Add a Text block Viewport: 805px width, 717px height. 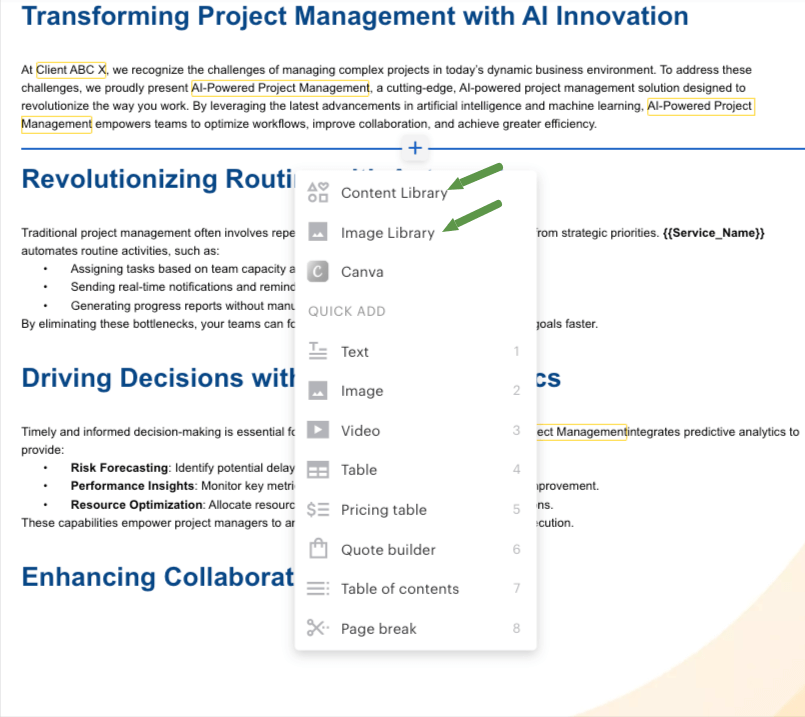coord(415,352)
